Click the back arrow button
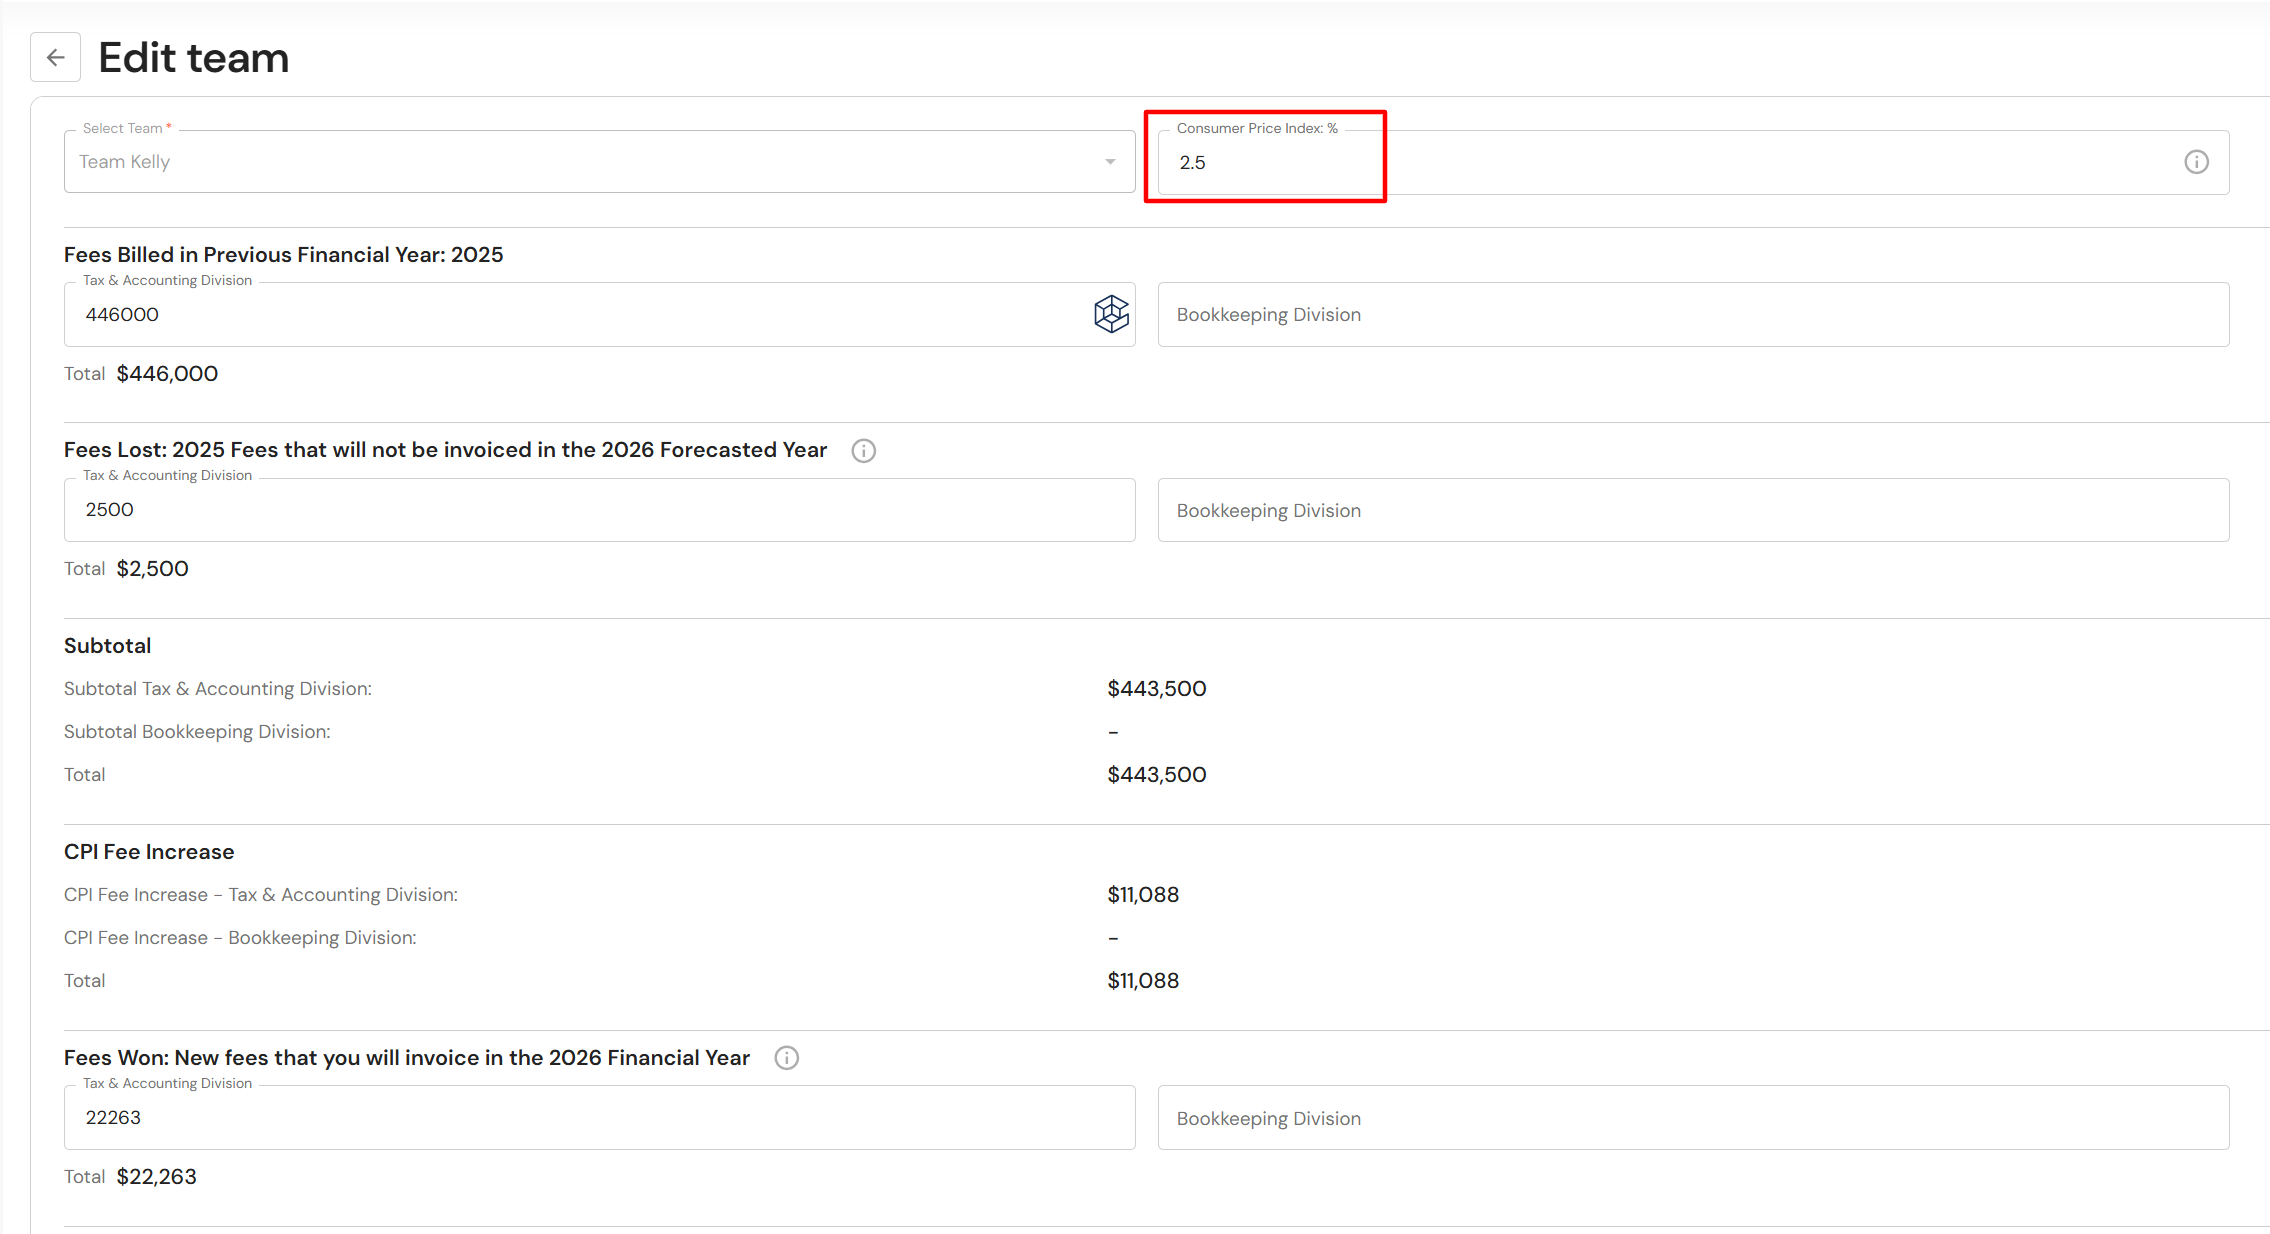This screenshot has height=1234, width=2270. (x=55, y=58)
